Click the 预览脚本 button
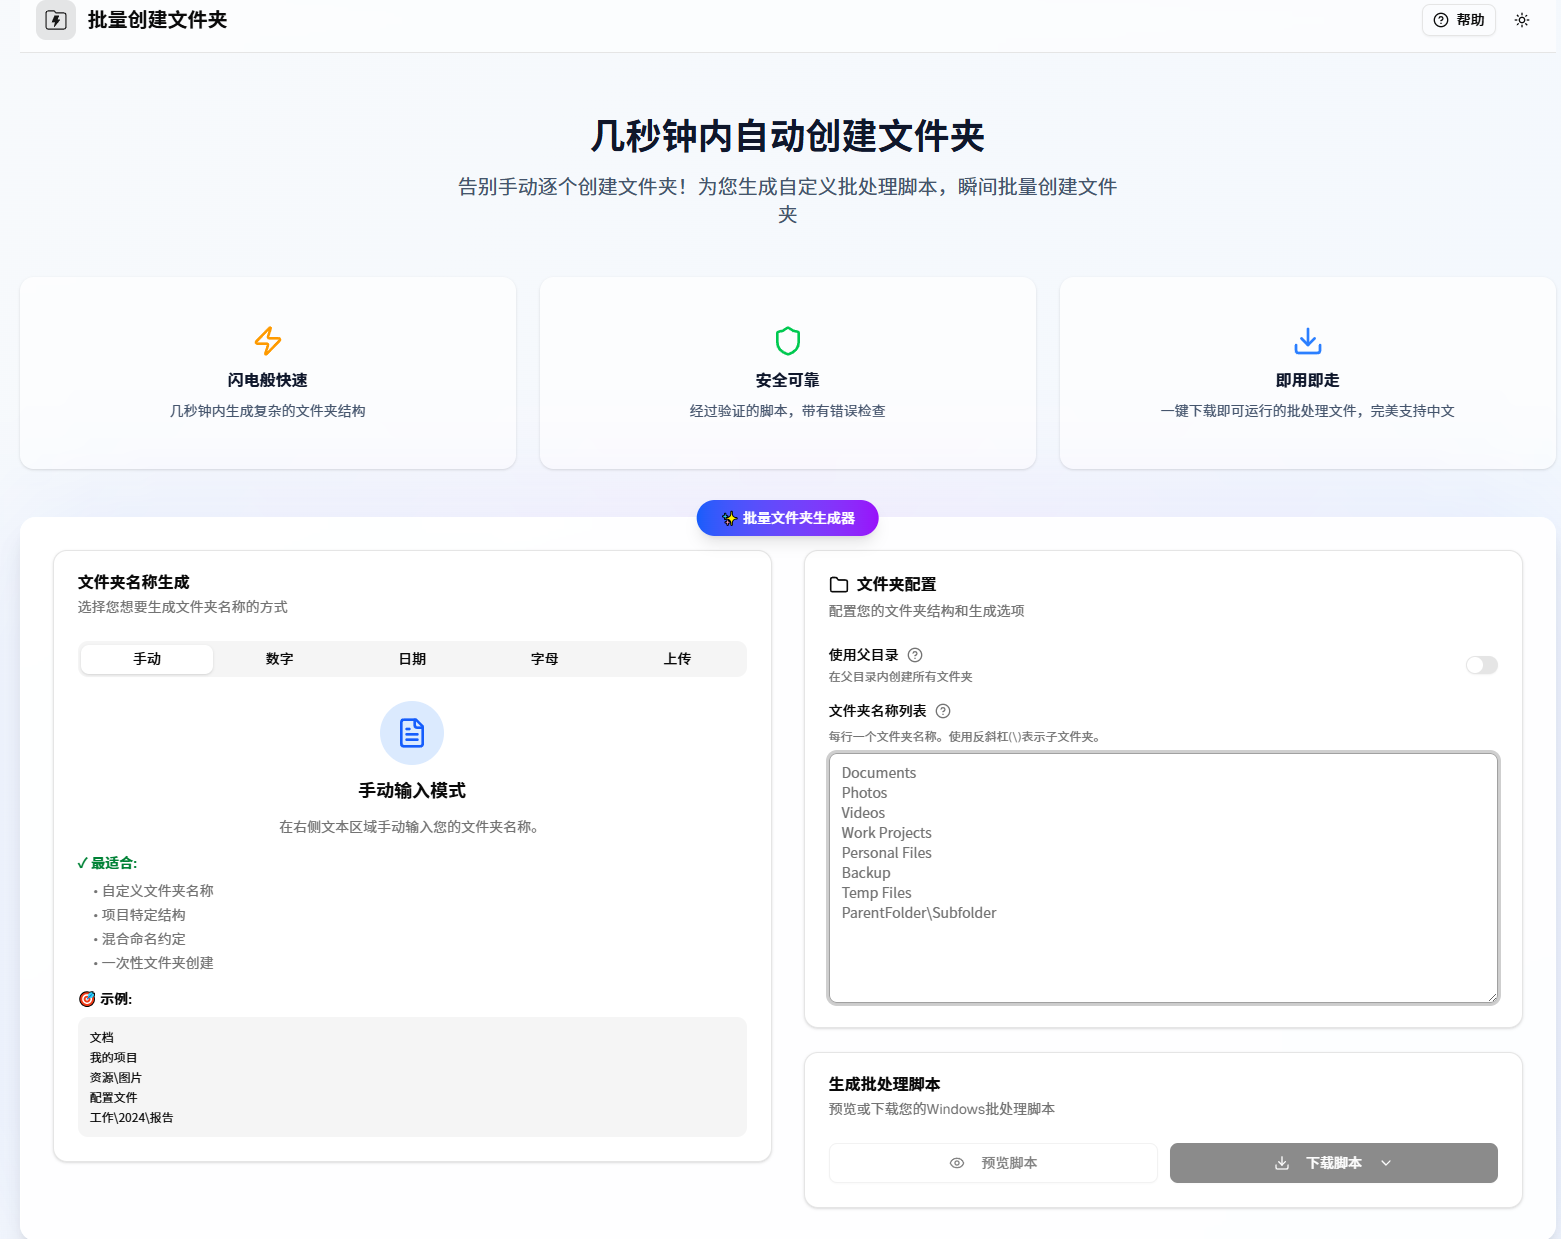Screen dimensions: 1561x1239 [993, 1163]
